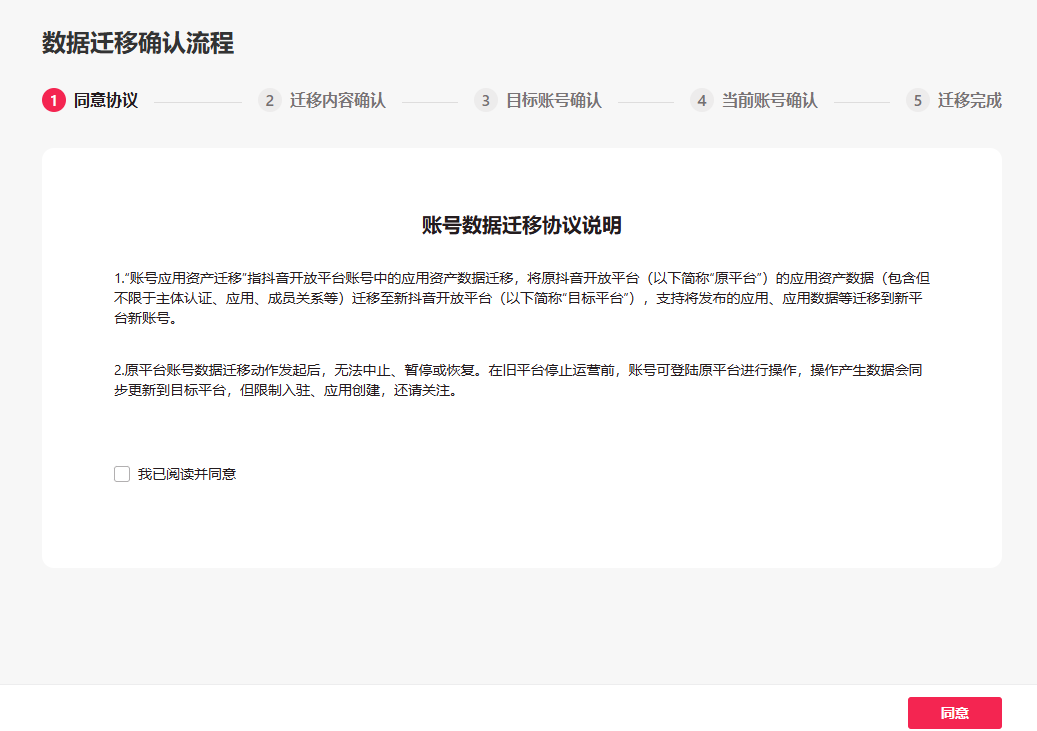
Task: Click agreement paragraph 2 about 原平台账号数据迁移
Action: tap(521, 380)
